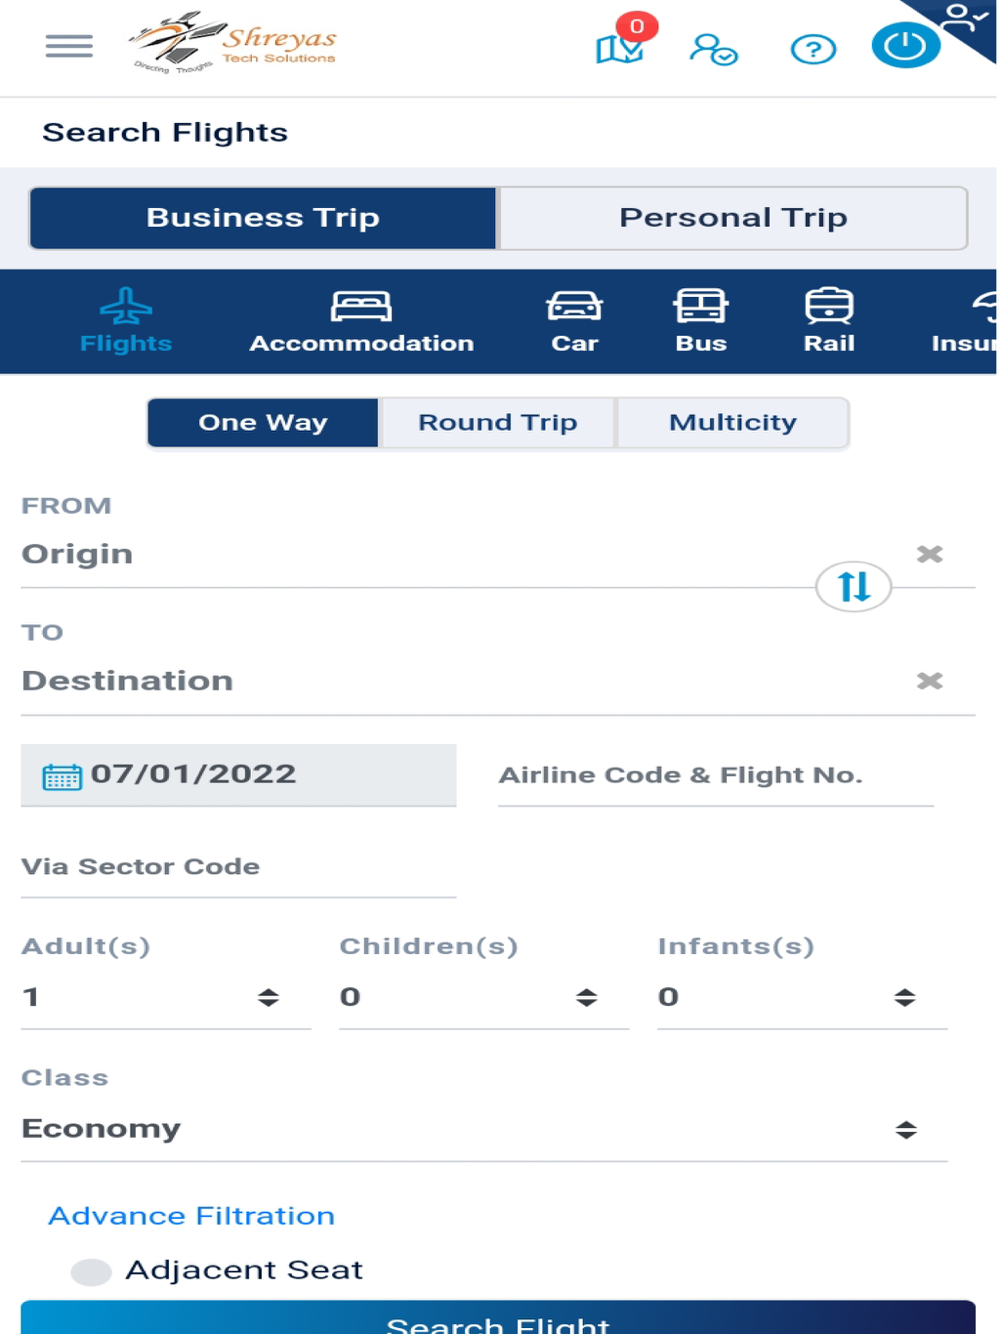Select the One Way trip option

pyautogui.click(x=263, y=423)
